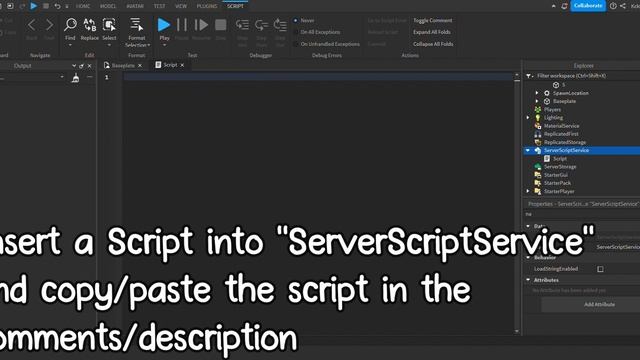Image resolution: width=640 pixels, height=360 pixels.
Task: Collapse the ribbon with the up caret
Action: coord(553,6)
